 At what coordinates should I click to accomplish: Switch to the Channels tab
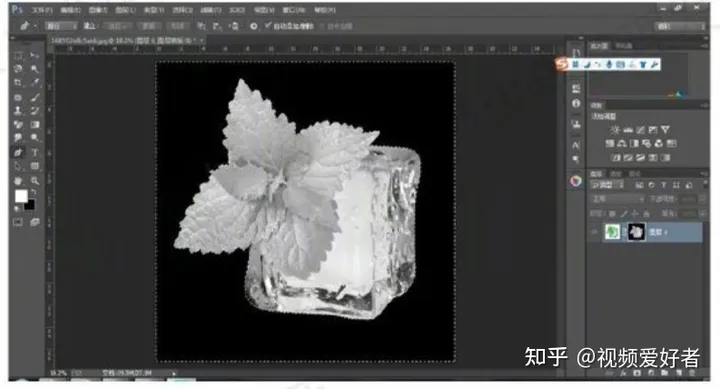tap(615, 174)
